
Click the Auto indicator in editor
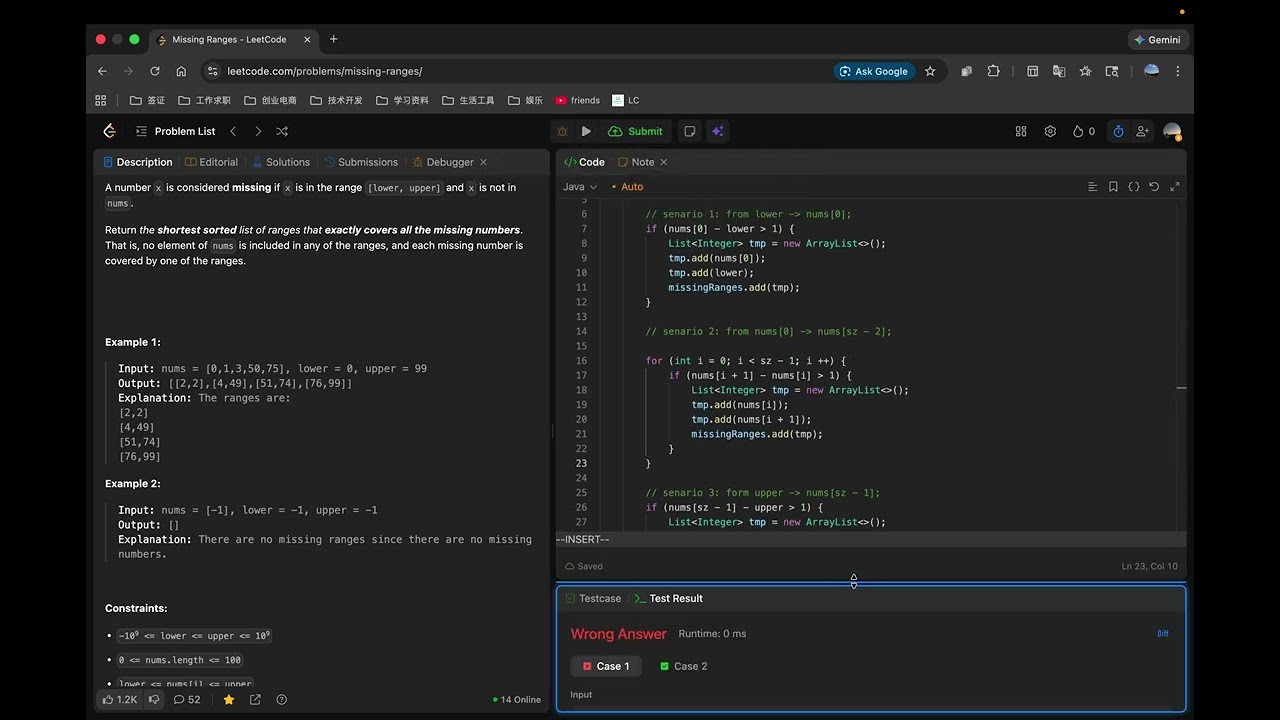(627, 187)
